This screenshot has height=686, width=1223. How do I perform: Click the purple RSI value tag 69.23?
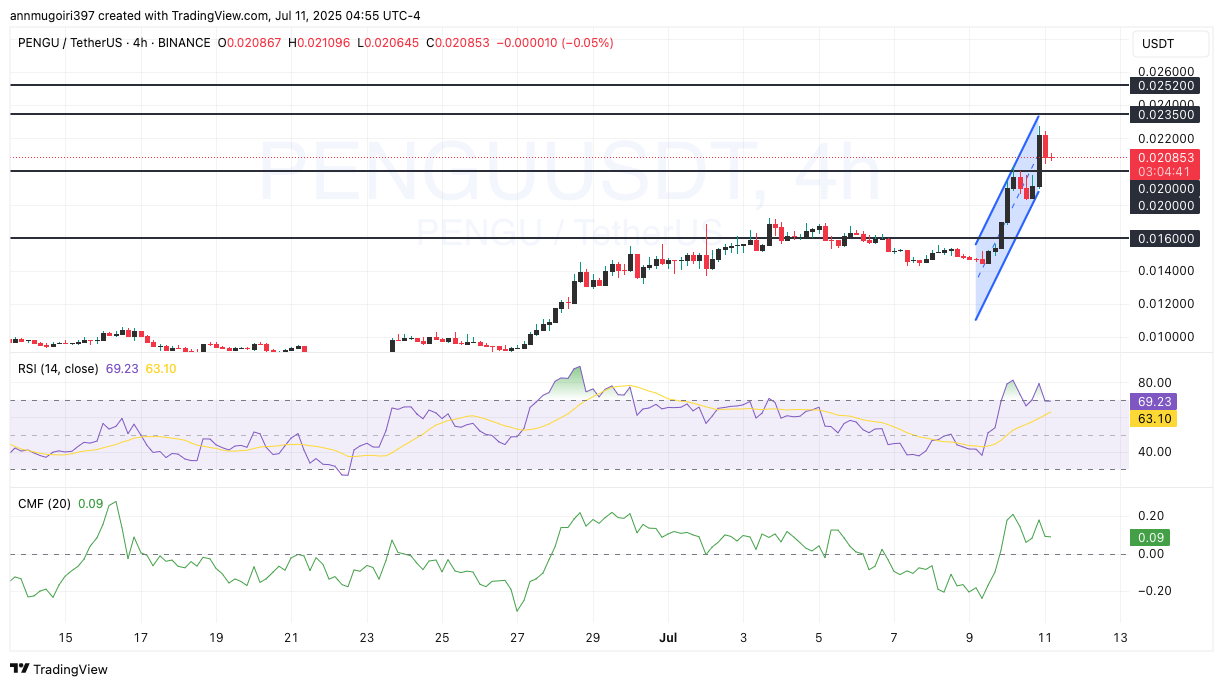(1153, 401)
